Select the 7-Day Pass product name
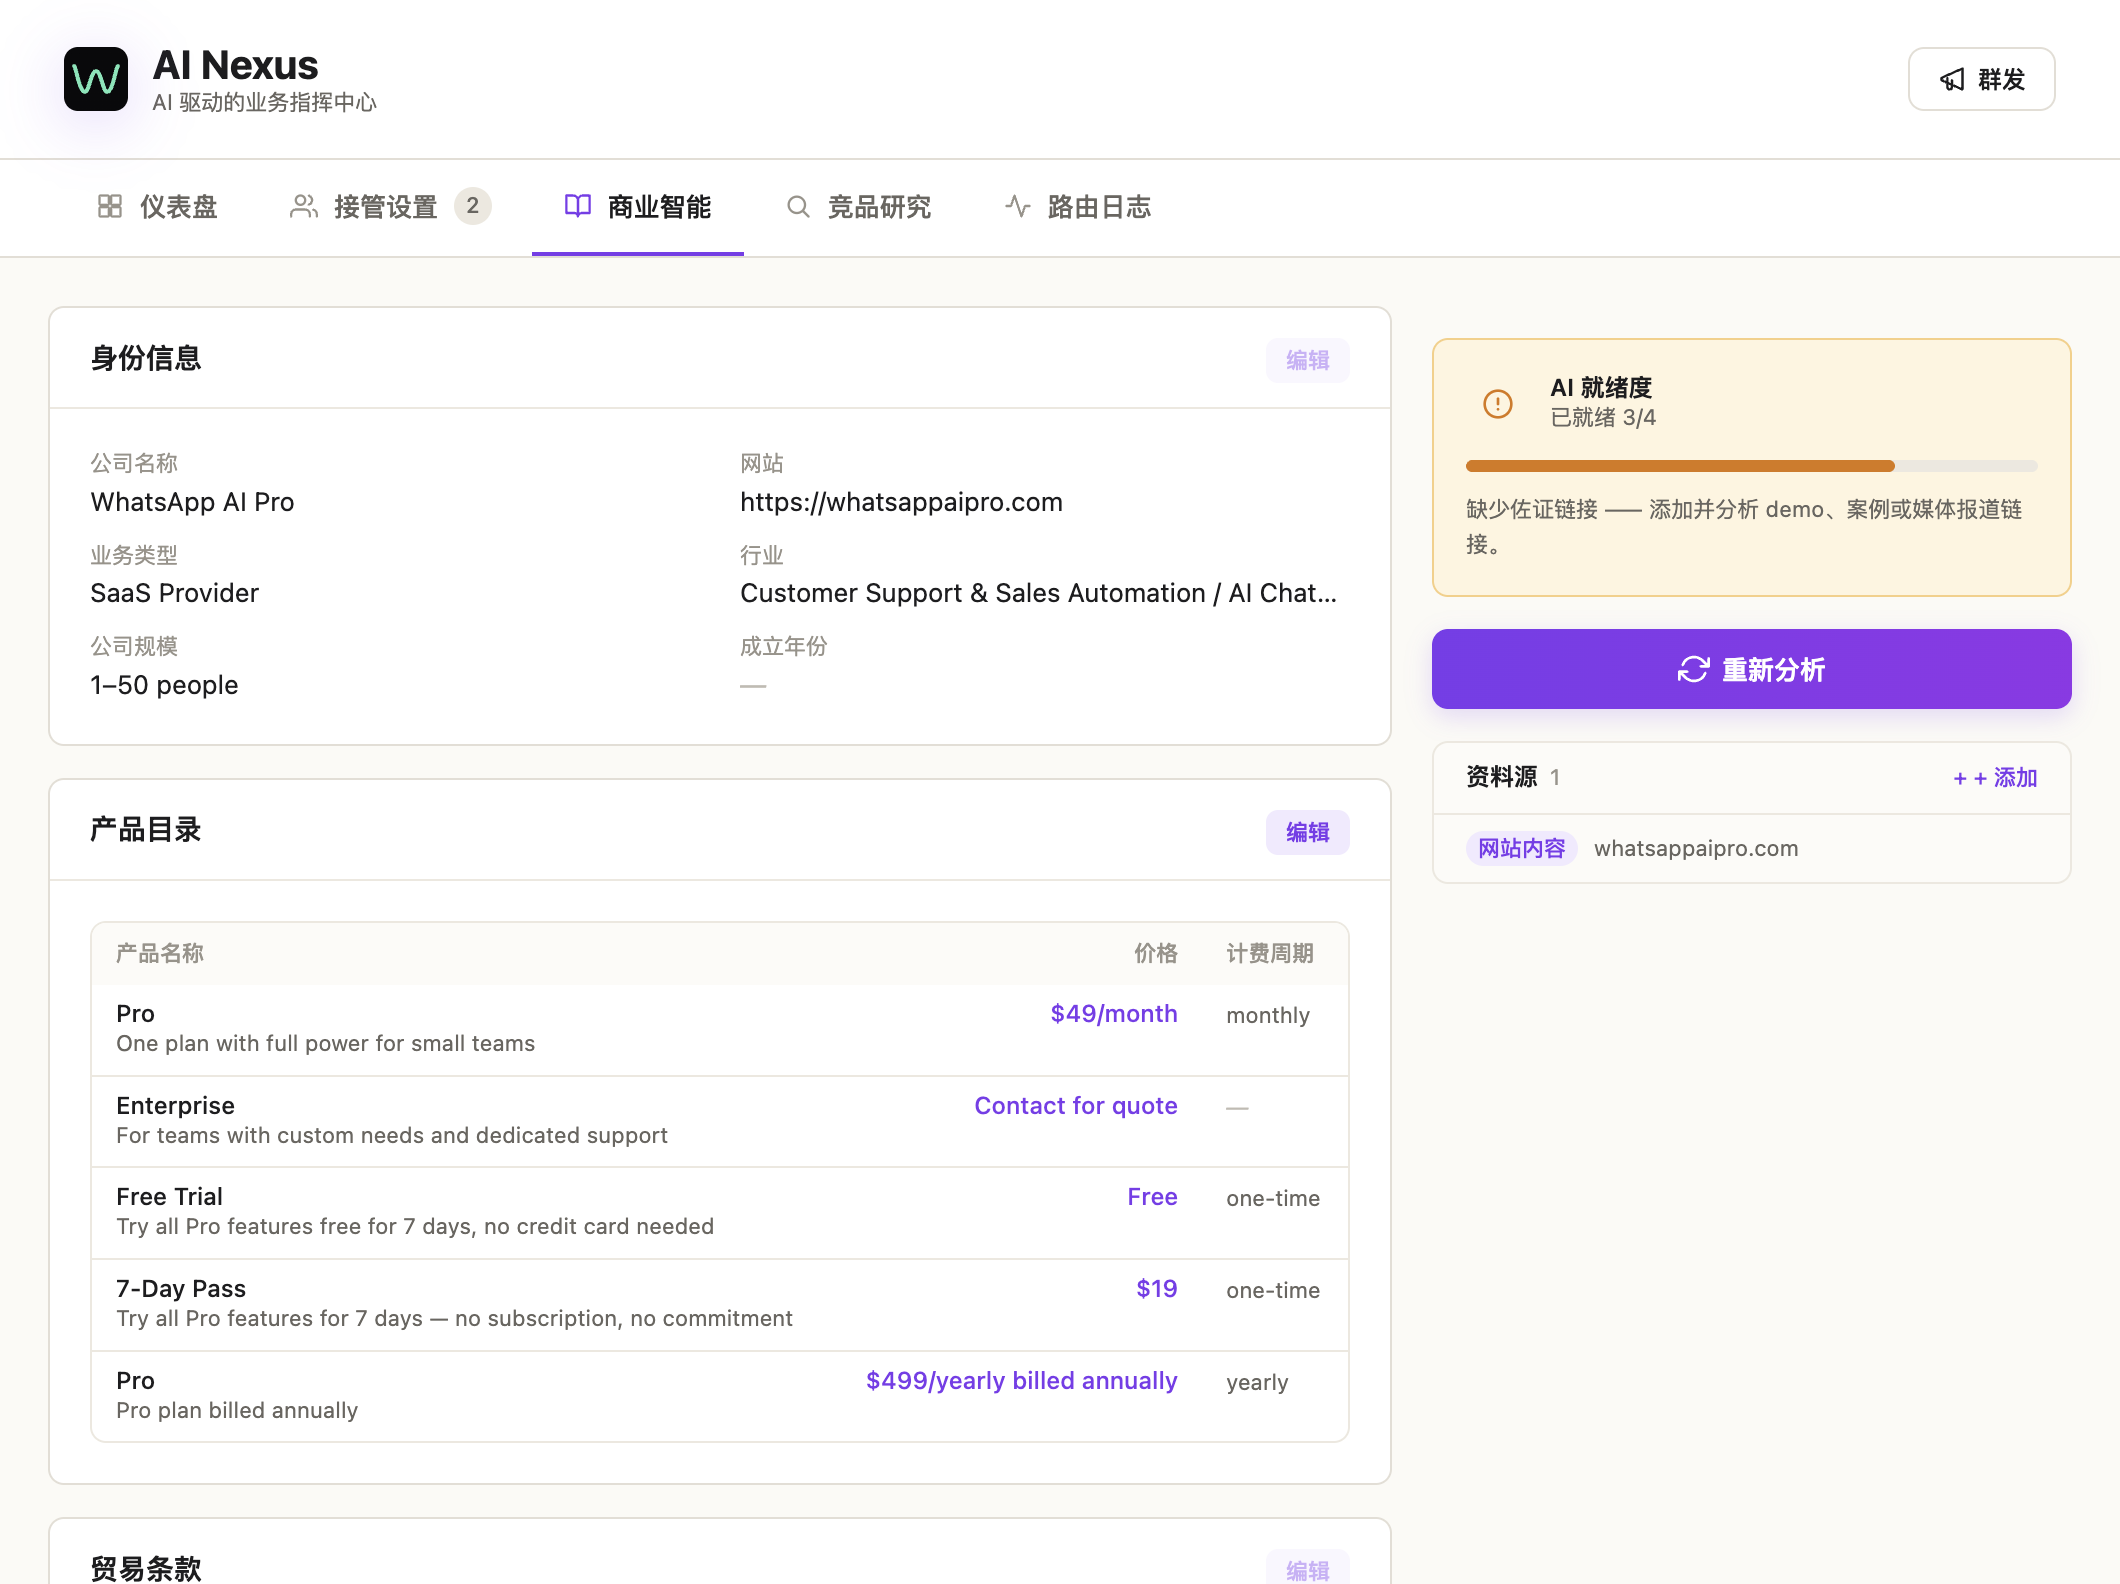This screenshot has width=2120, height=1584. click(x=181, y=1289)
